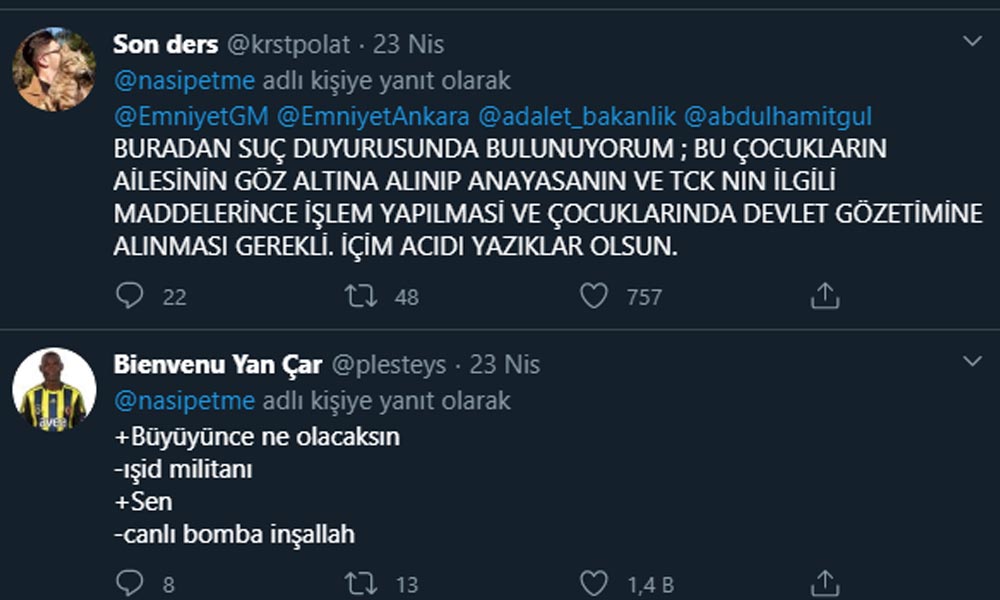Image resolution: width=1000 pixels, height=600 pixels.
Task: Open more-options chevron on Bienvenu Yan Çar tweet
Action: (972, 360)
